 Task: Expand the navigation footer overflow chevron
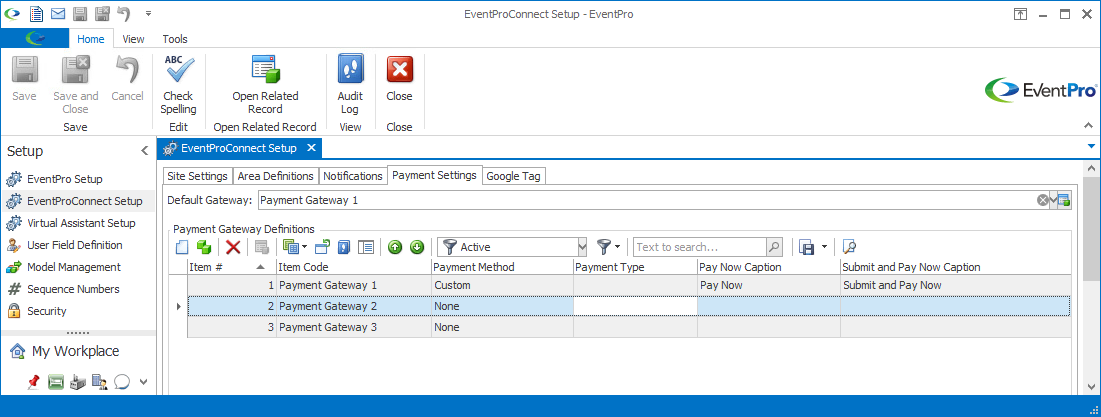point(143,382)
